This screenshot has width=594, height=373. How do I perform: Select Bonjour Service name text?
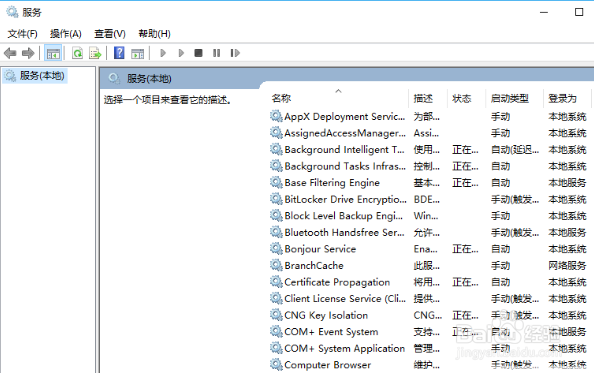(320, 249)
